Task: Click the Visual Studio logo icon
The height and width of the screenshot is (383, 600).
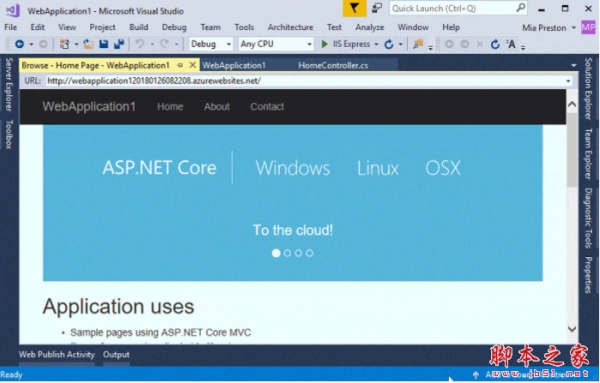Action: coord(13,10)
